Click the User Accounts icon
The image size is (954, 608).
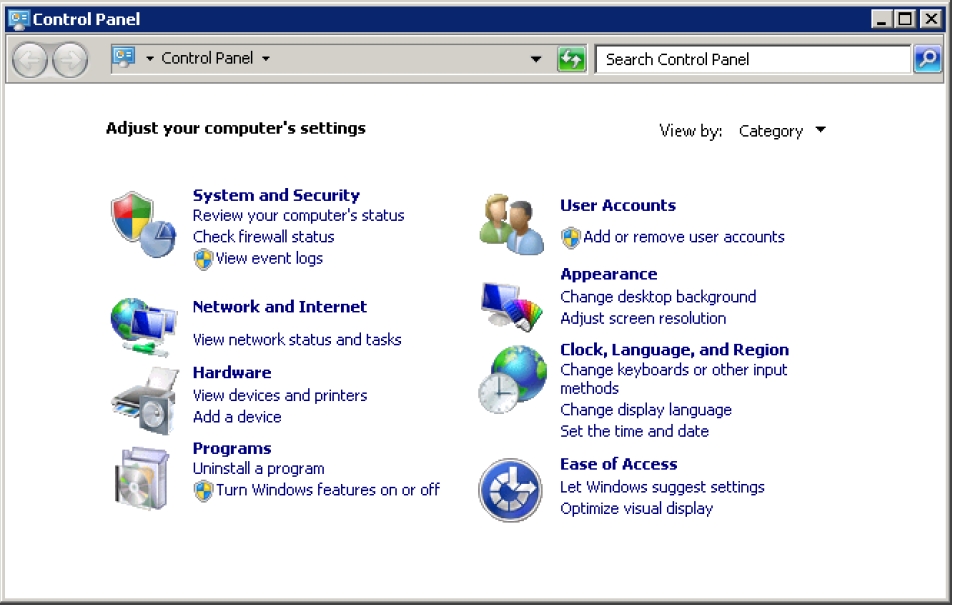tap(511, 216)
